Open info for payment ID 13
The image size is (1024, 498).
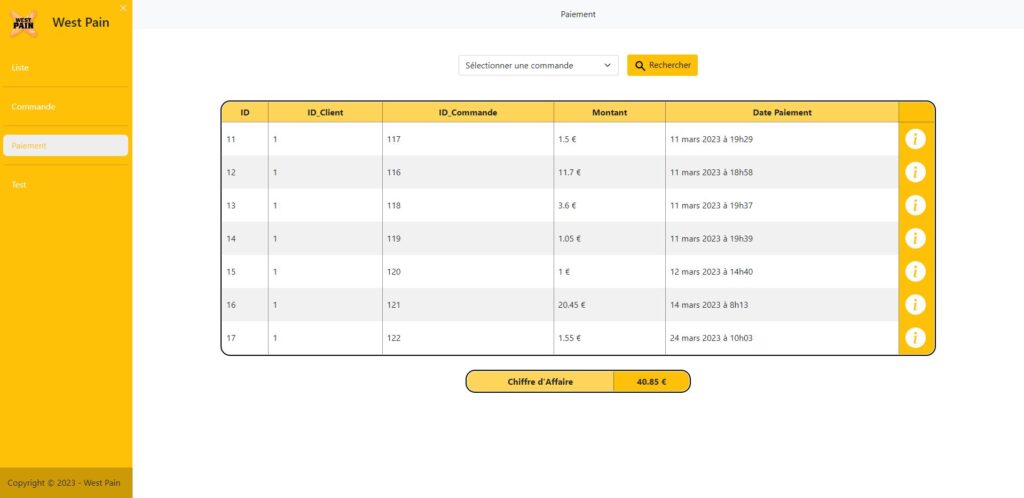[x=915, y=206]
